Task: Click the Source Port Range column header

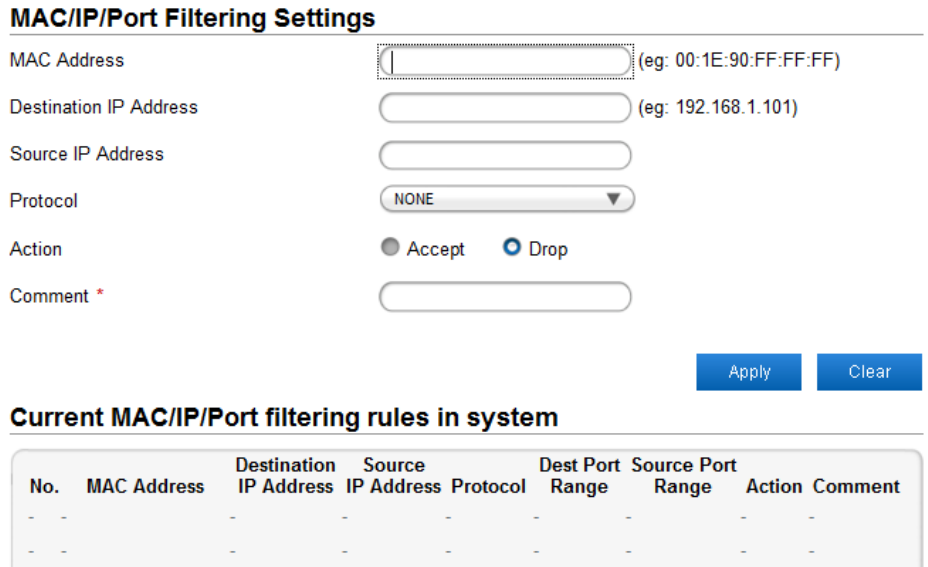Action: click(683, 476)
